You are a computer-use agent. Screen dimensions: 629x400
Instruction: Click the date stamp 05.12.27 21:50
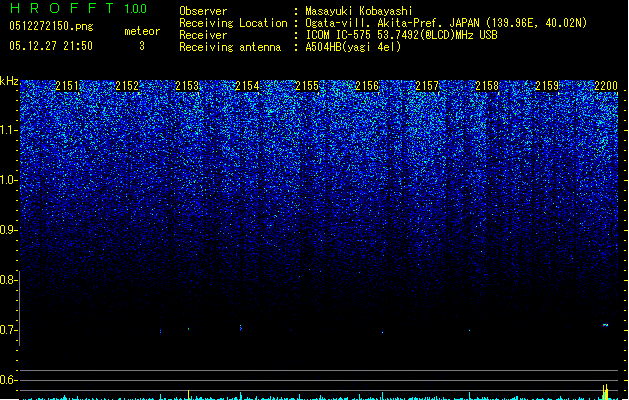pyautogui.click(x=51, y=46)
